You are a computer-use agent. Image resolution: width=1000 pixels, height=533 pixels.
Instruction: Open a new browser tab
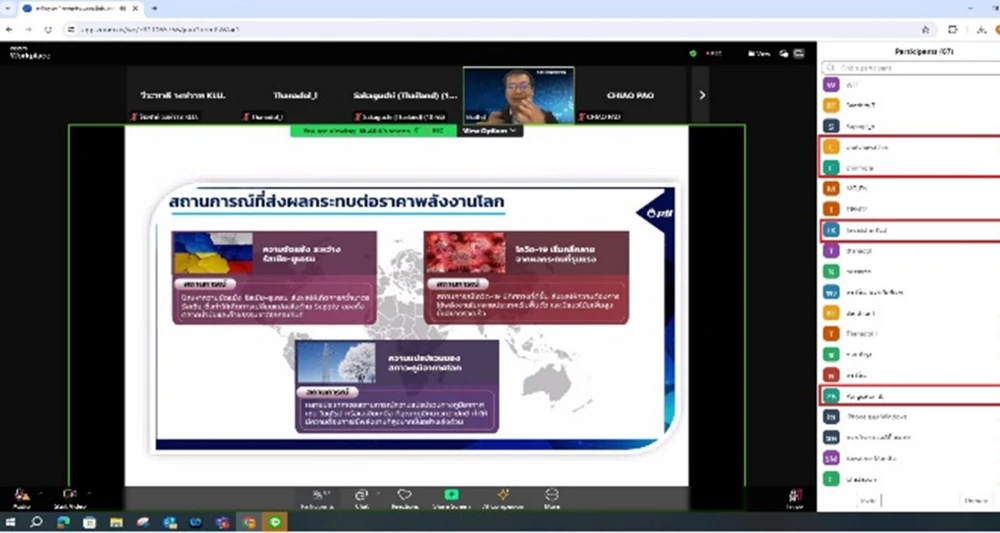[x=154, y=8]
